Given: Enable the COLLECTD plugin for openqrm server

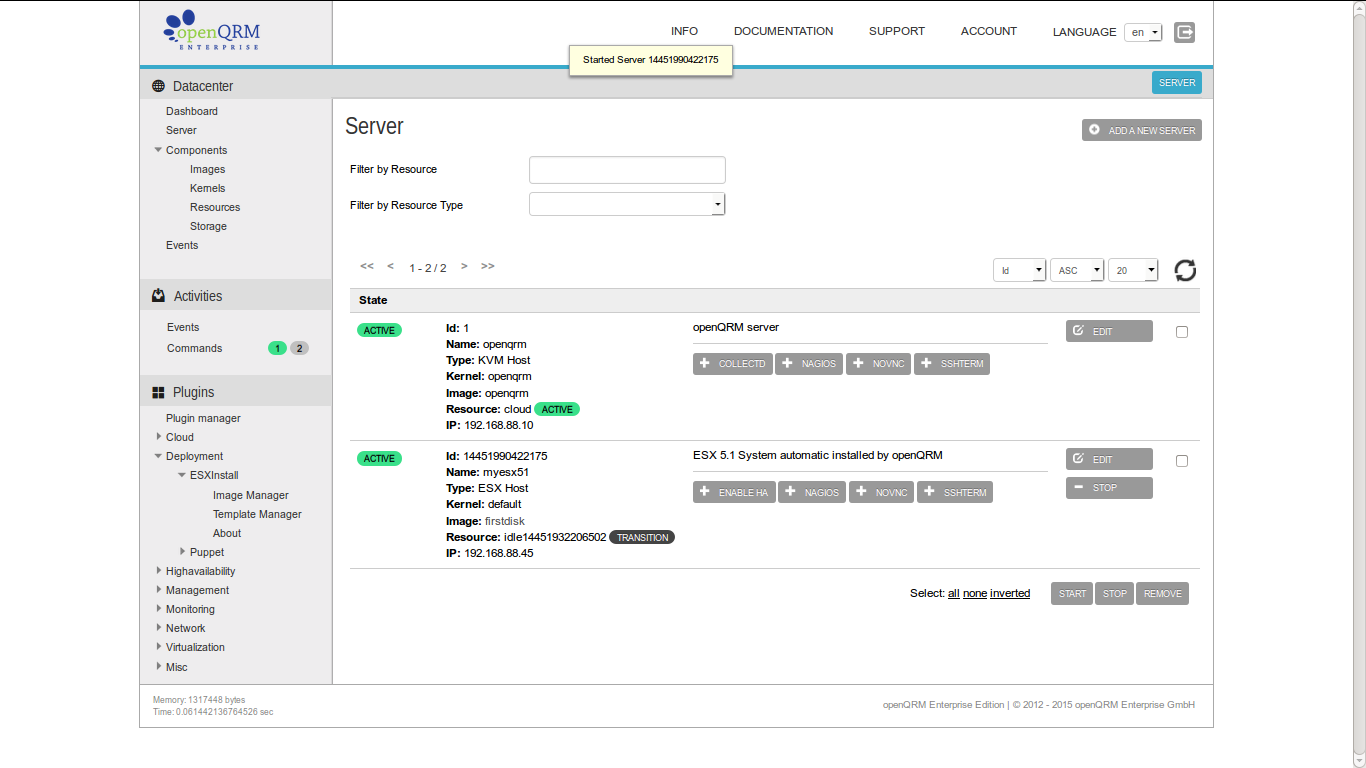Looking at the screenshot, I should 732,364.
